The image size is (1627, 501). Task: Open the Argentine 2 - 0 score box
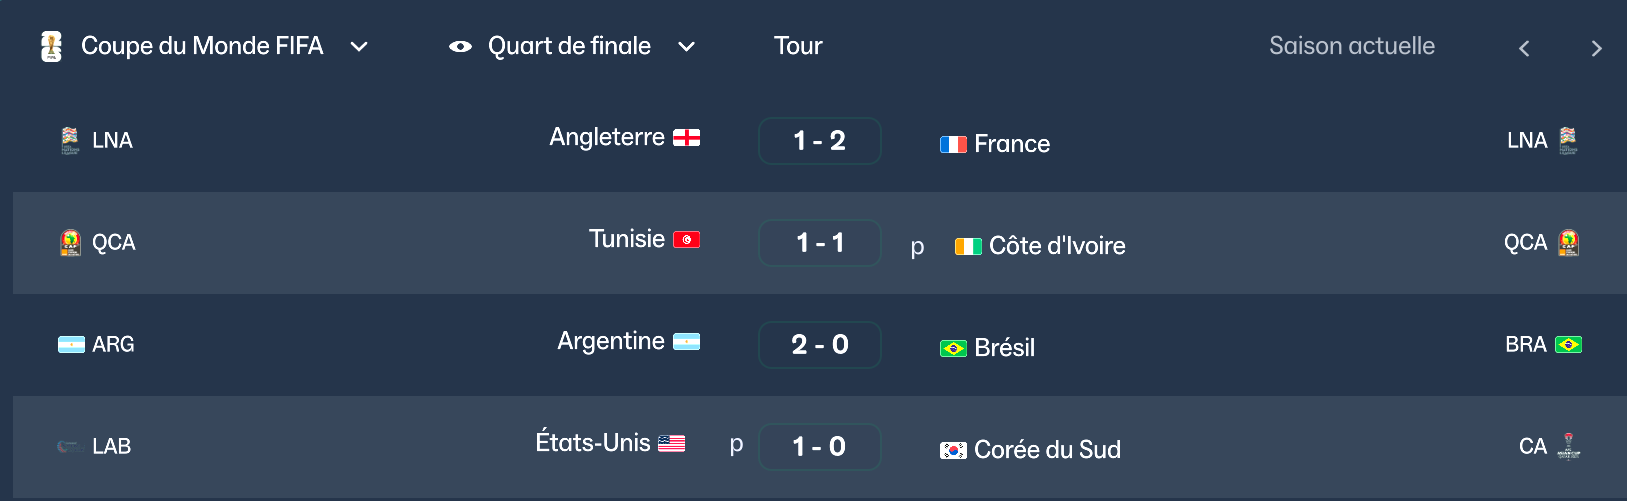pyautogui.click(x=819, y=345)
